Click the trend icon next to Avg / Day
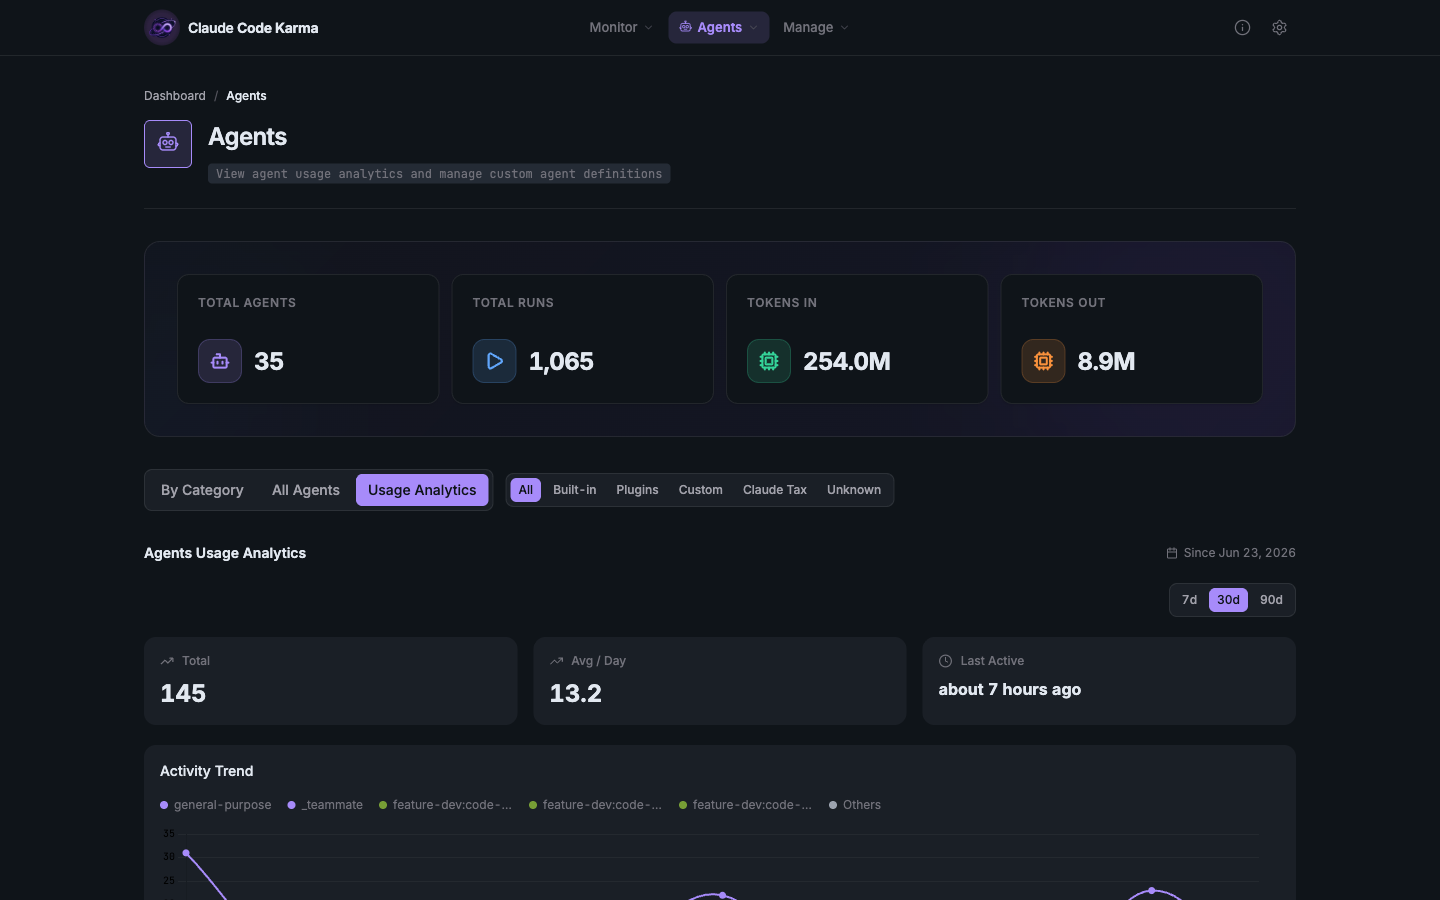Image resolution: width=1440 pixels, height=900 pixels. point(556,661)
